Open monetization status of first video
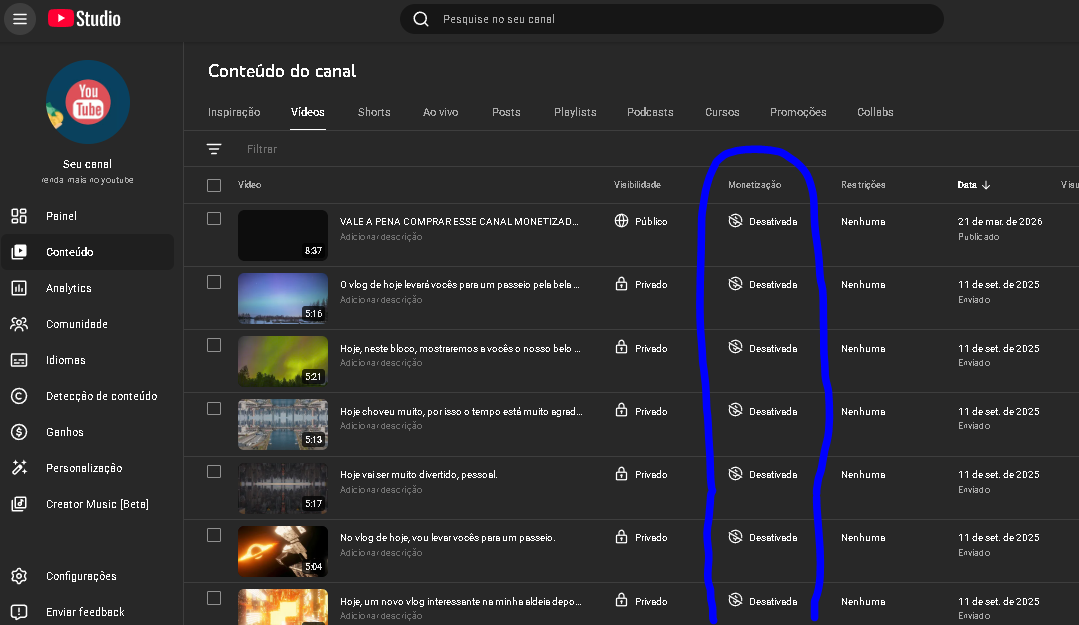Viewport: 1079px width, 625px height. coord(763,221)
